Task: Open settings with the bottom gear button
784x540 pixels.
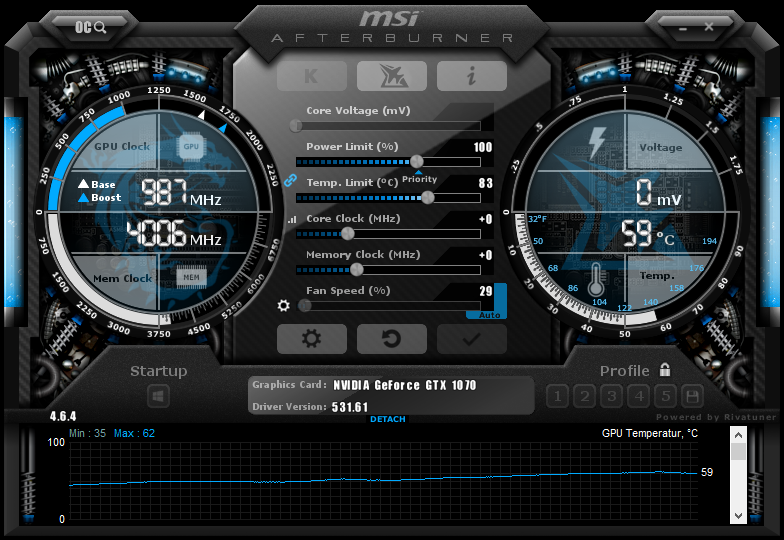Action: [x=312, y=339]
